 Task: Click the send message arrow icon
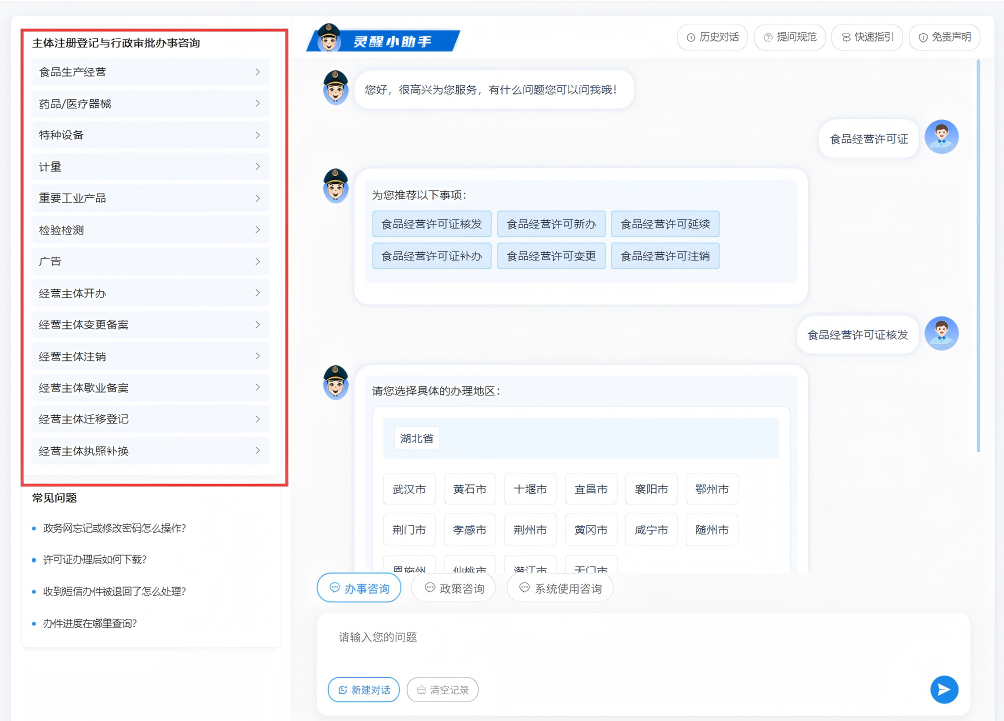(943, 689)
